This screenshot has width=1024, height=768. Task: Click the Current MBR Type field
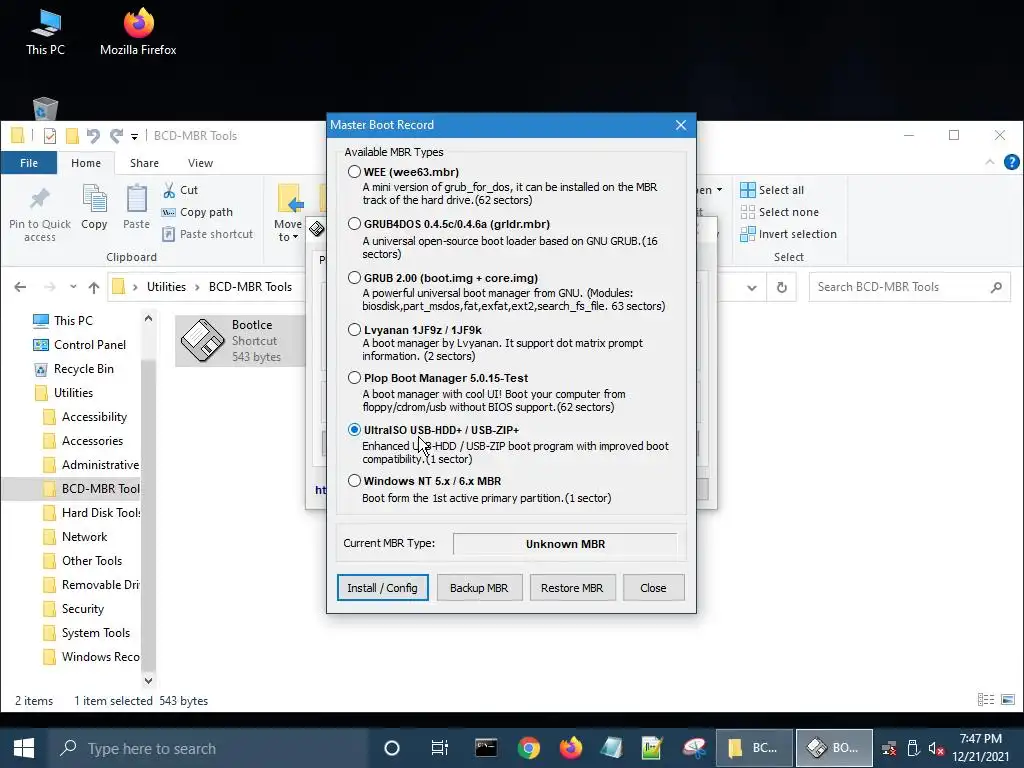pyautogui.click(x=565, y=544)
